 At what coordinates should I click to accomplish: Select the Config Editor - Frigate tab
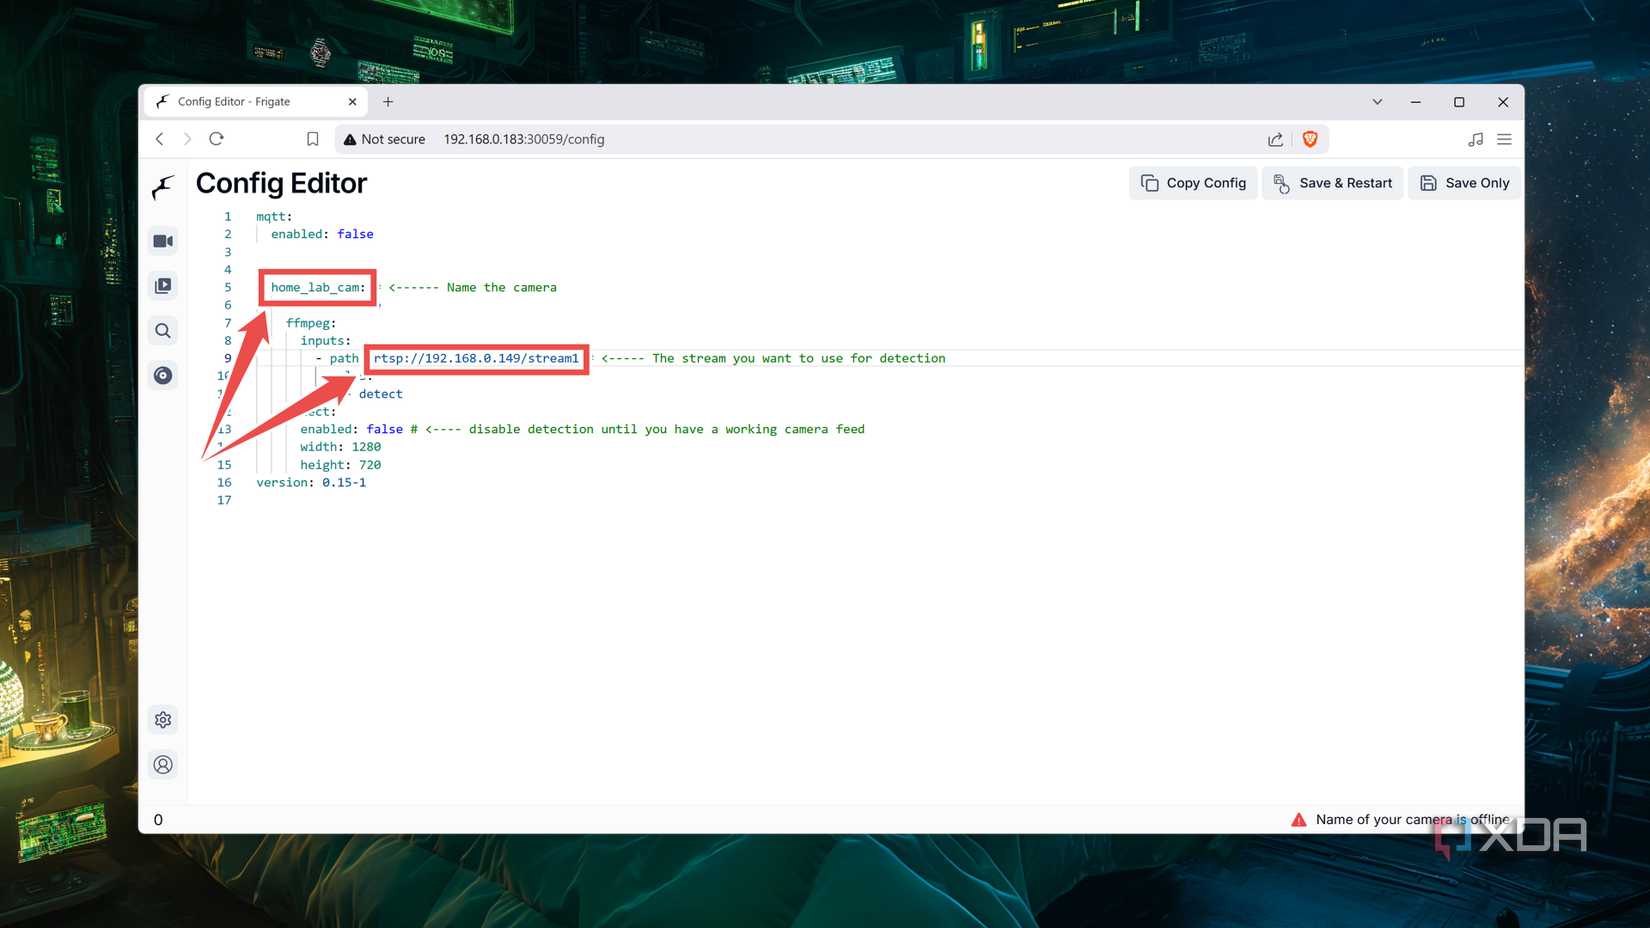pyautogui.click(x=250, y=102)
